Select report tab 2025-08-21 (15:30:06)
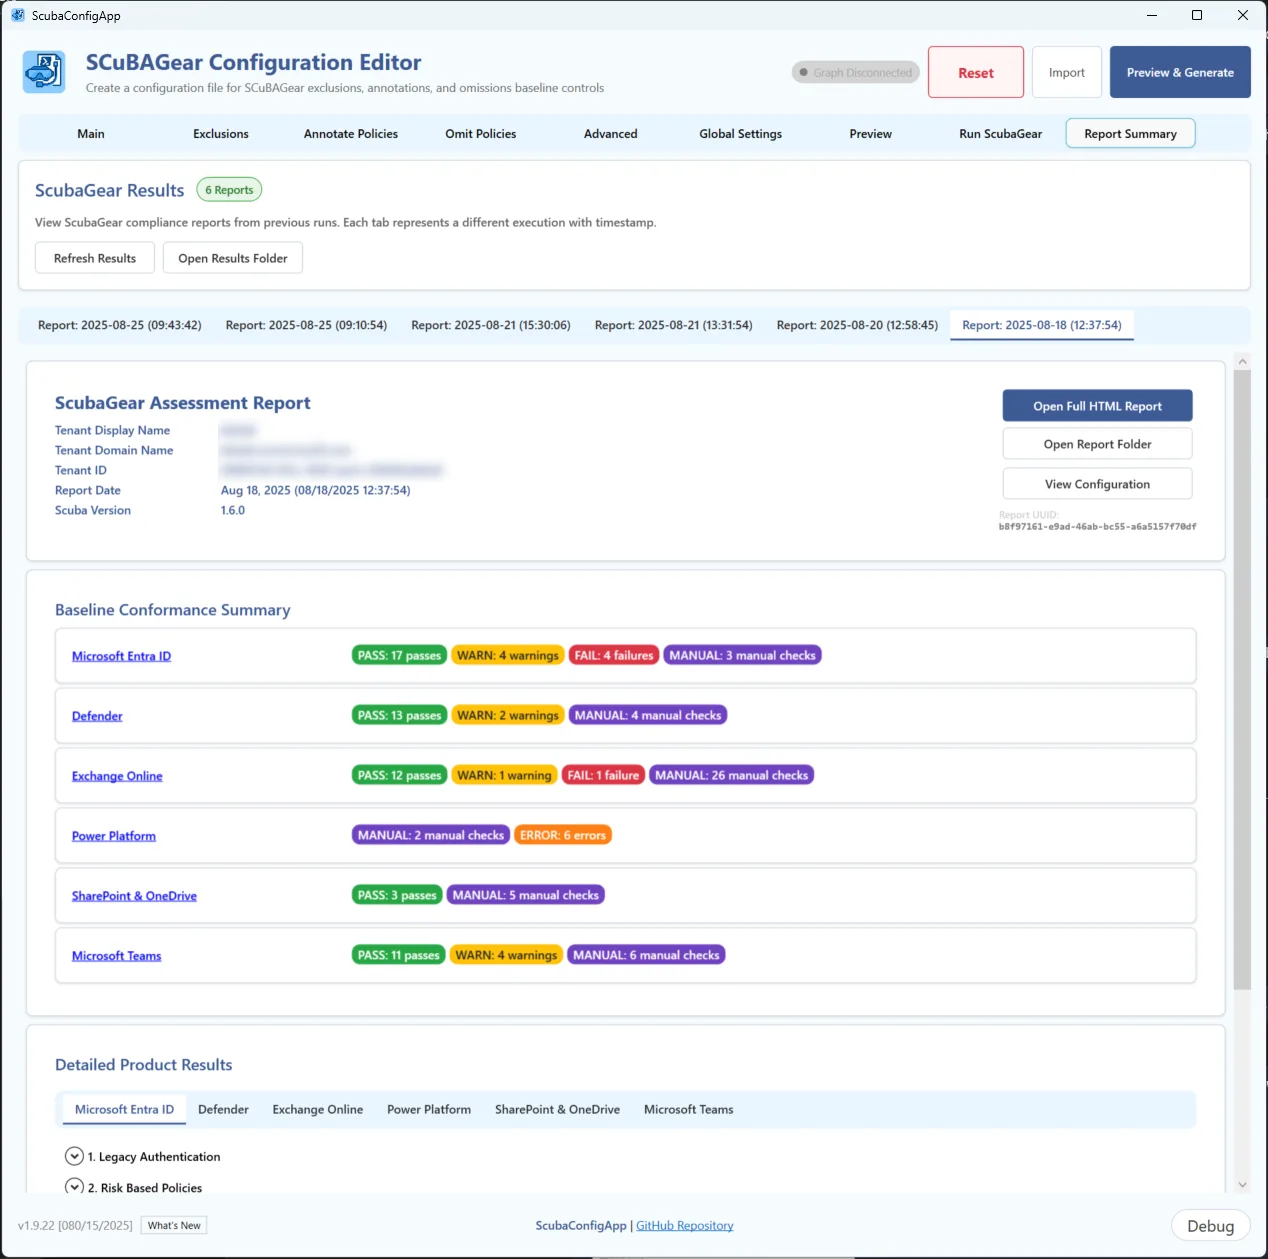Screen dimensions: 1268x1259 pos(491,325)
